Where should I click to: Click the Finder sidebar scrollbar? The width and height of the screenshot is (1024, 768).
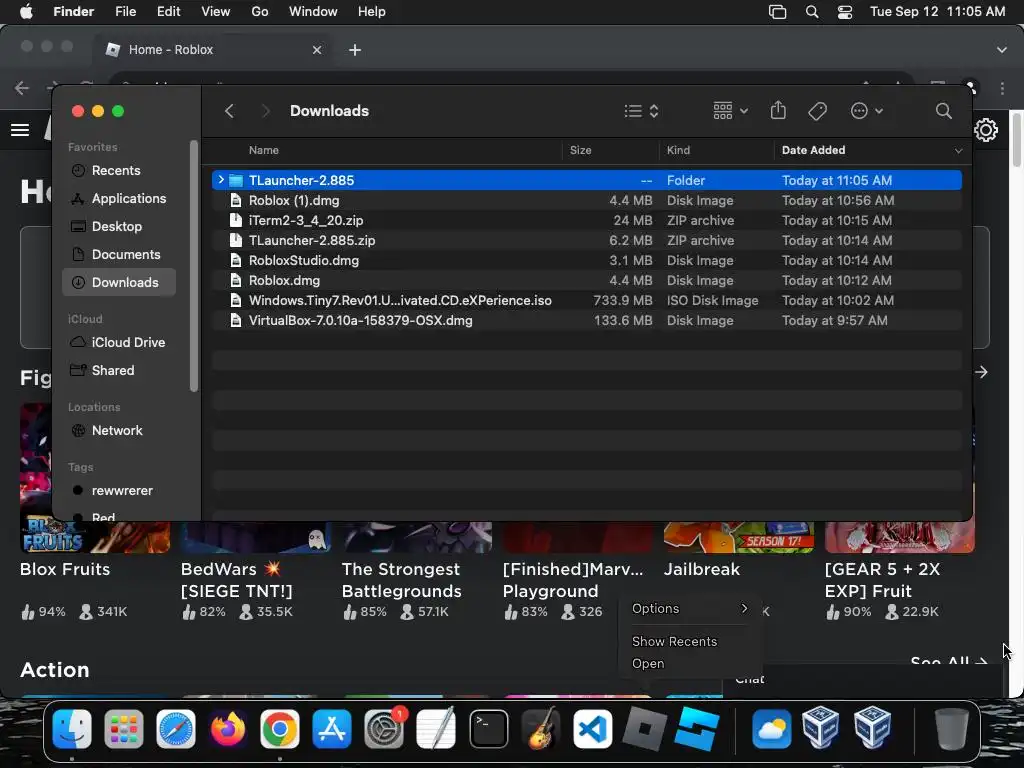tap(193, 266)
